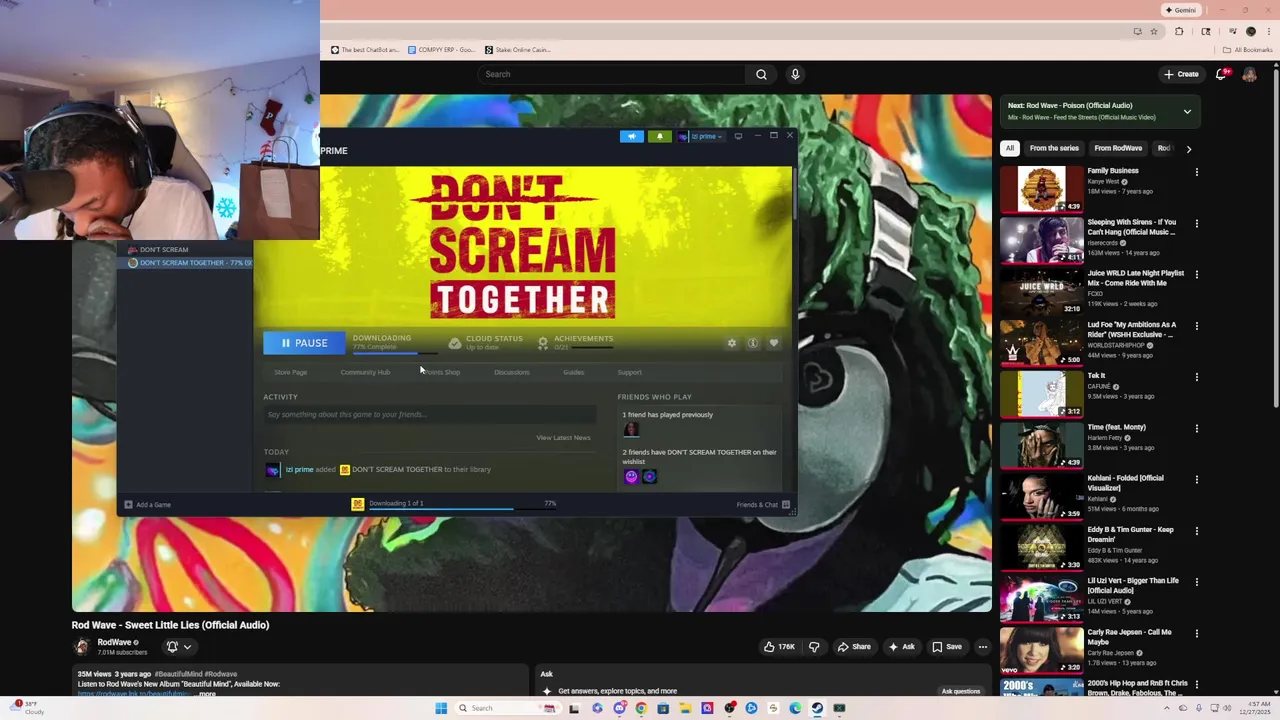Open Chrome from Windows taskbar
The image size is (1280, 720).
click(641, 708)
